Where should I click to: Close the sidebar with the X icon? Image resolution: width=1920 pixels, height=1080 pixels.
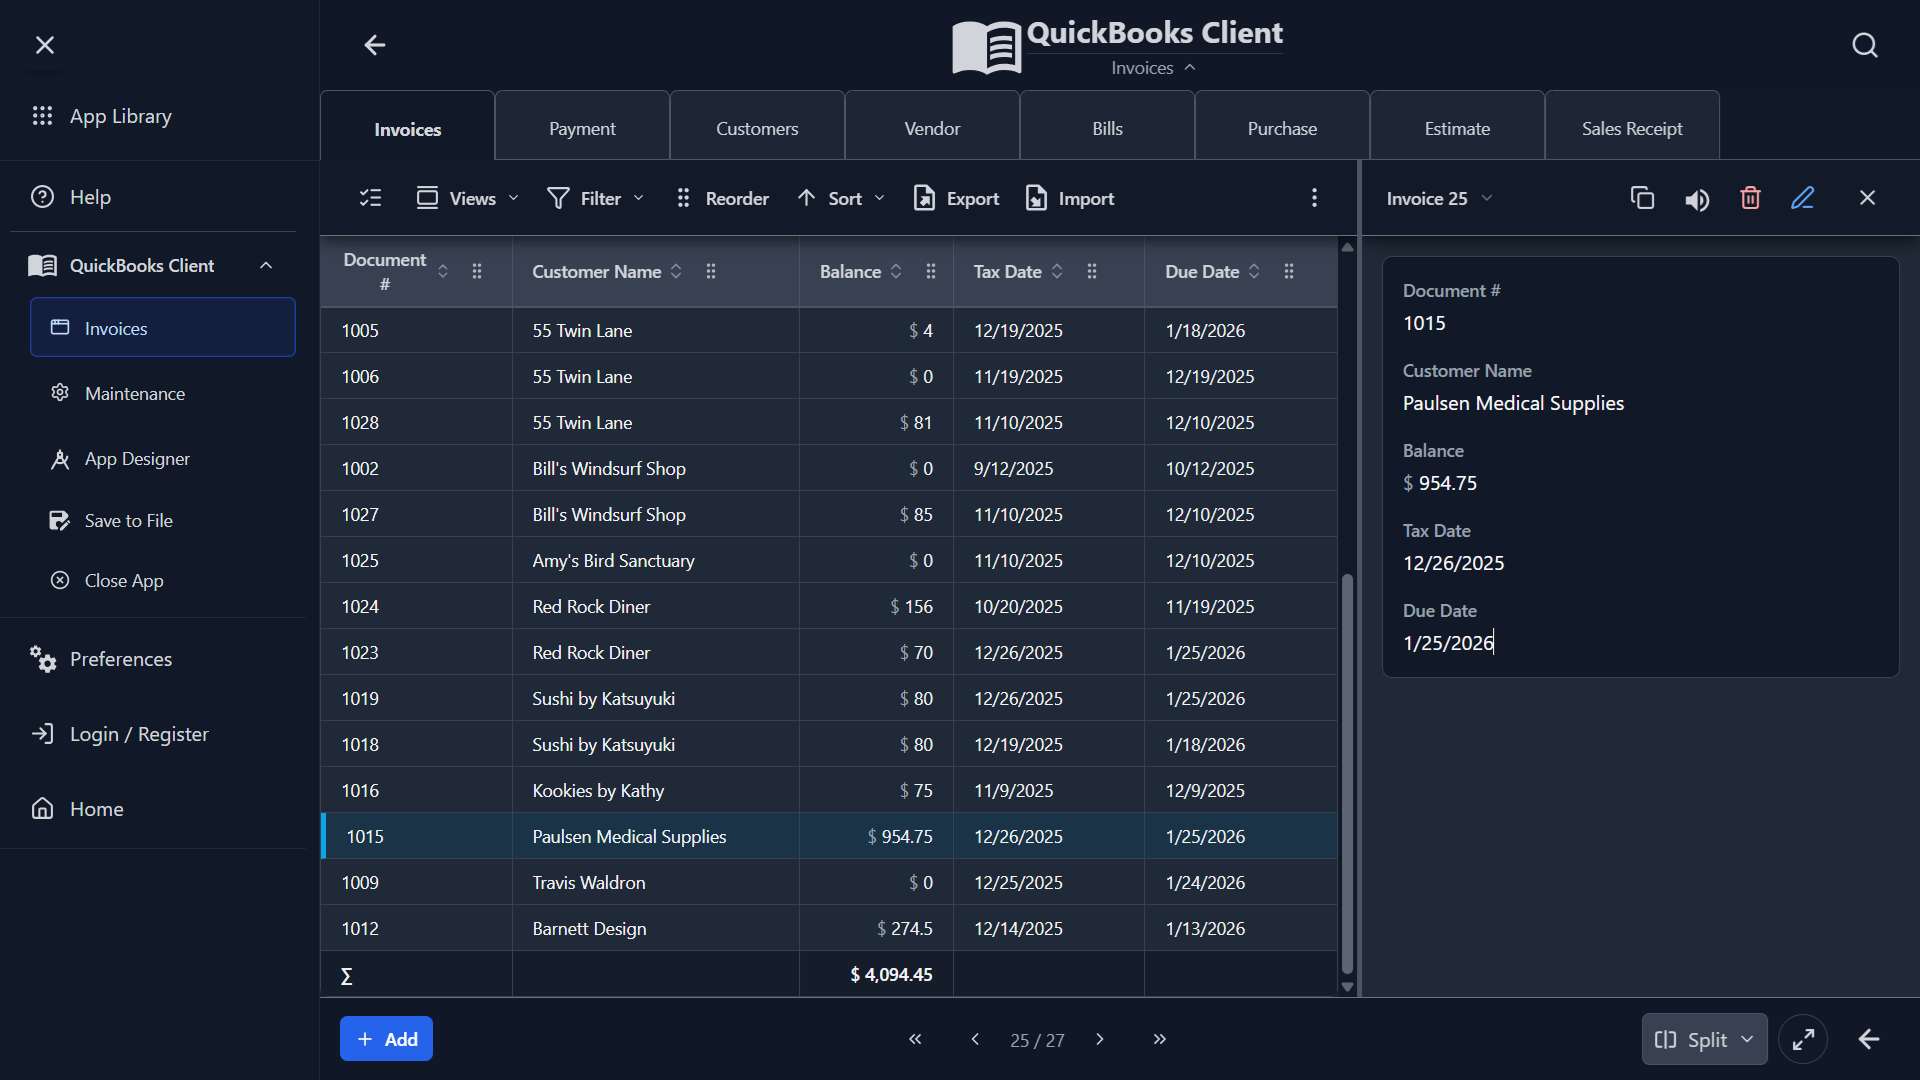coord(45,45)
